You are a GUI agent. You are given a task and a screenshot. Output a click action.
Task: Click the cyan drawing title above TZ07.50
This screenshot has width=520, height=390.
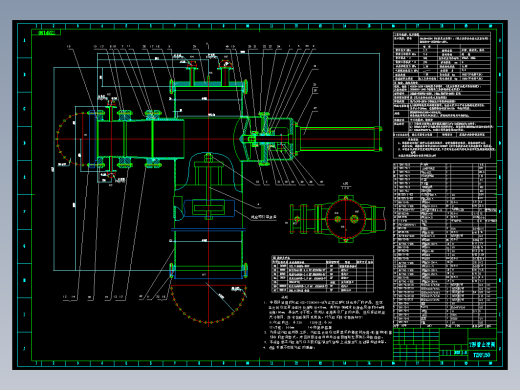tap(482, 345)
